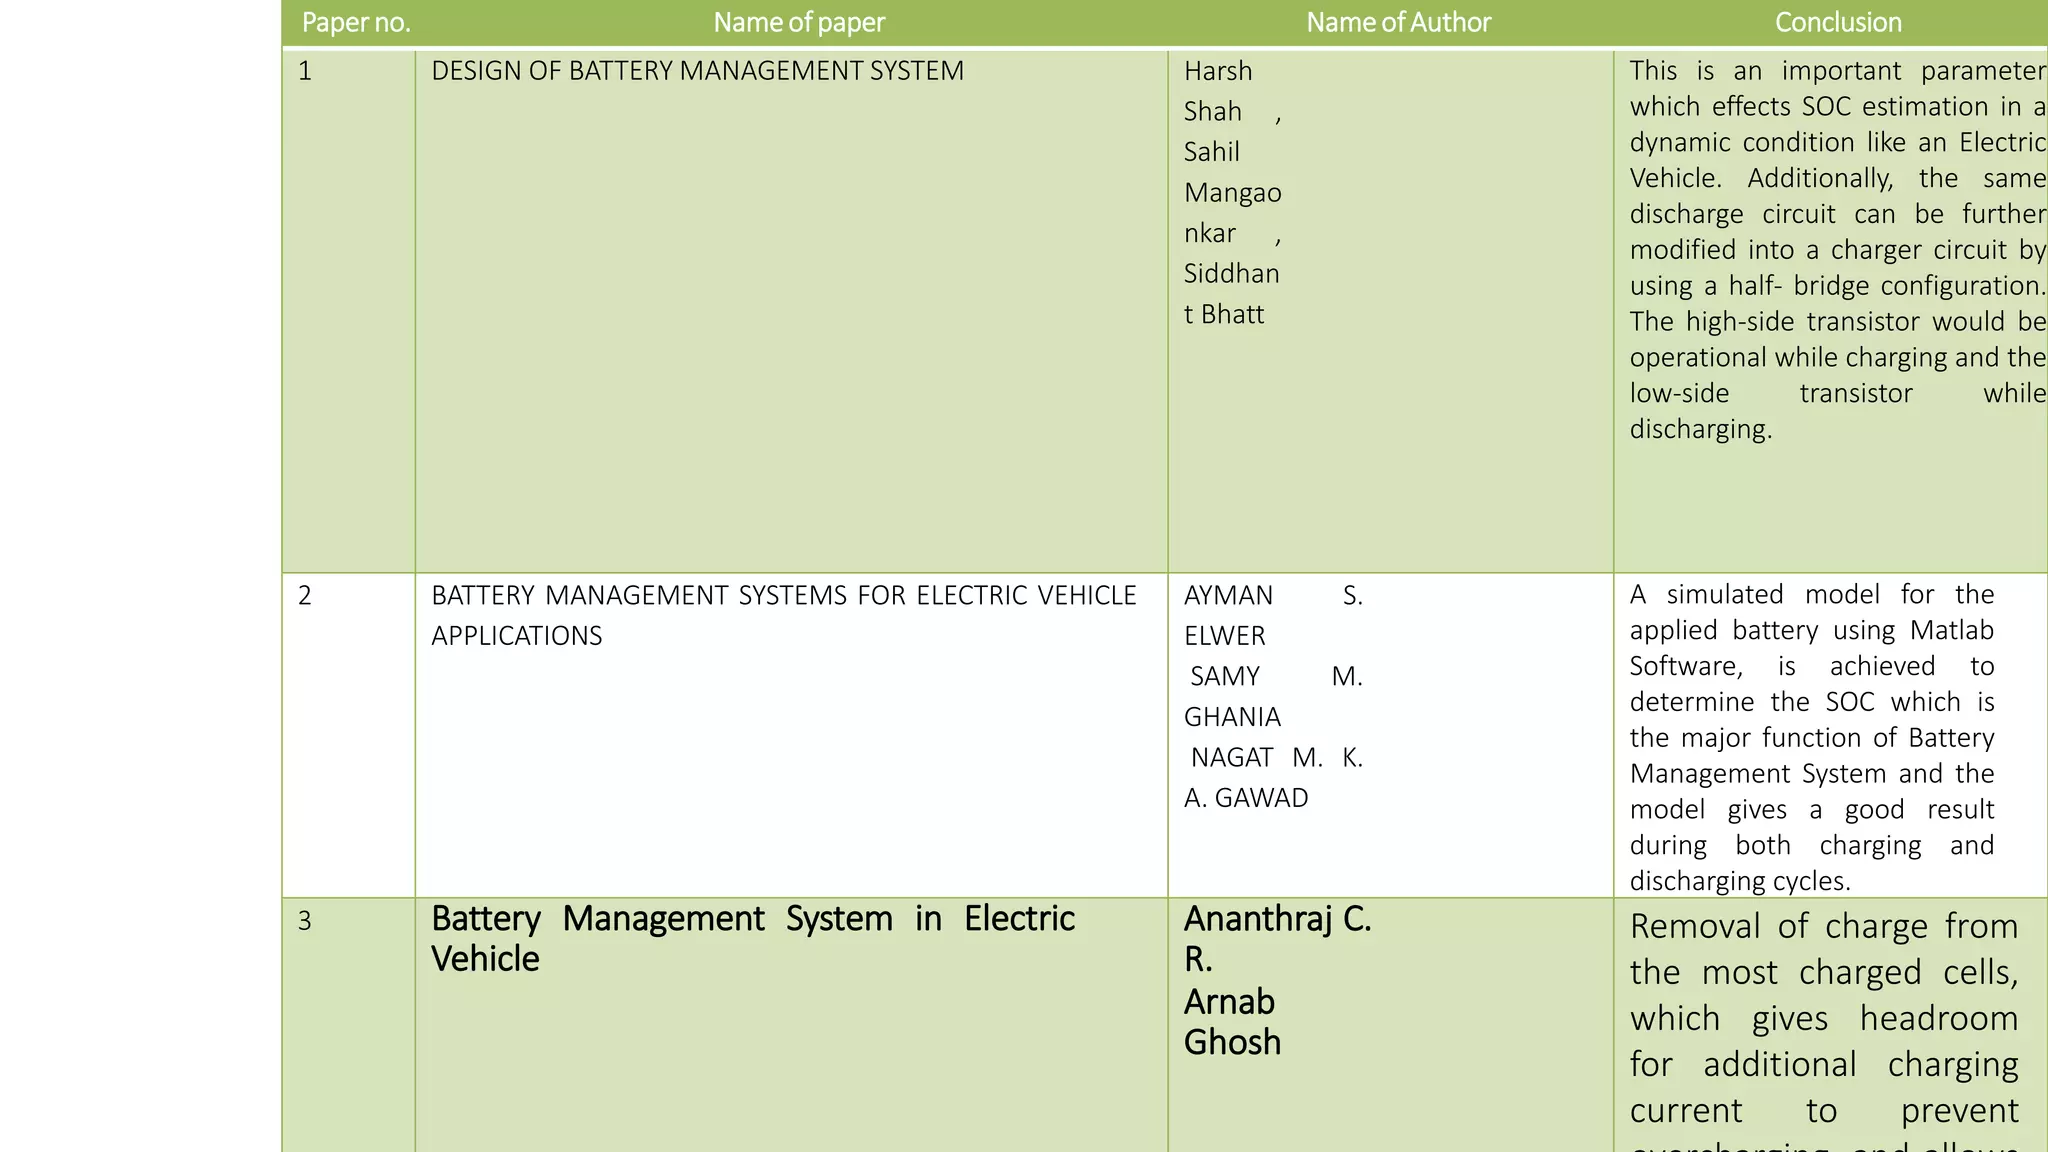The height and width of the screenshot is (1152, 2048).
Task: Click the 'Name of Author' column header
Action: pyautogui.click(x=1397, y=23)
